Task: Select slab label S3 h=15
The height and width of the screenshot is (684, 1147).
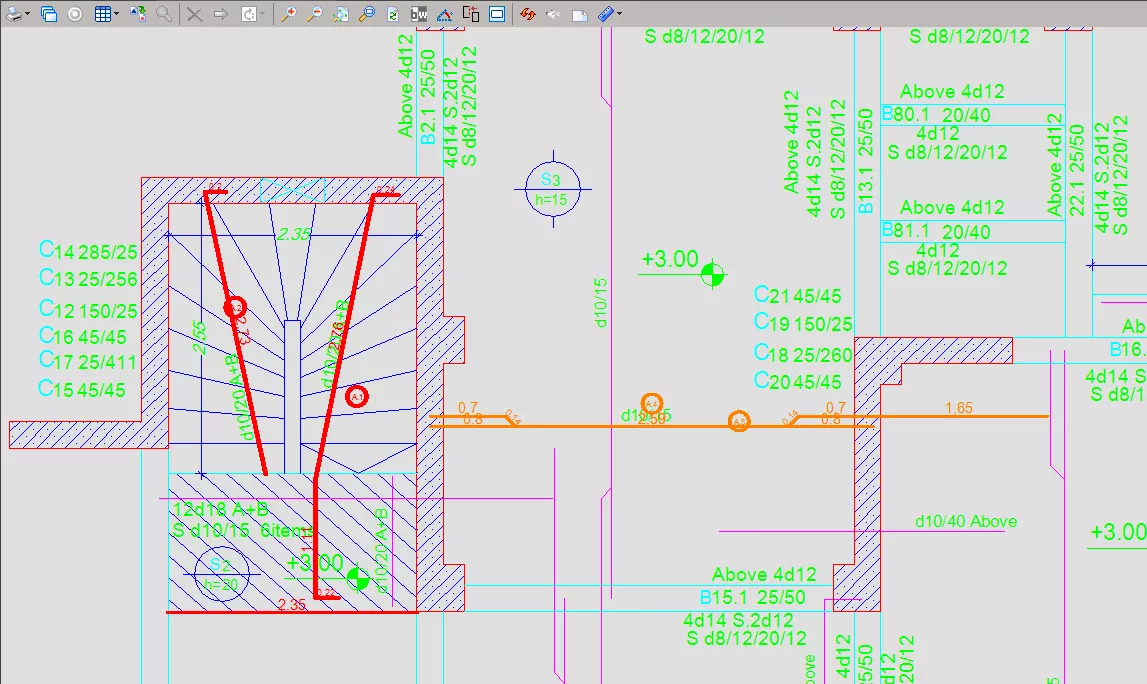Action: [x=552, y=189]
